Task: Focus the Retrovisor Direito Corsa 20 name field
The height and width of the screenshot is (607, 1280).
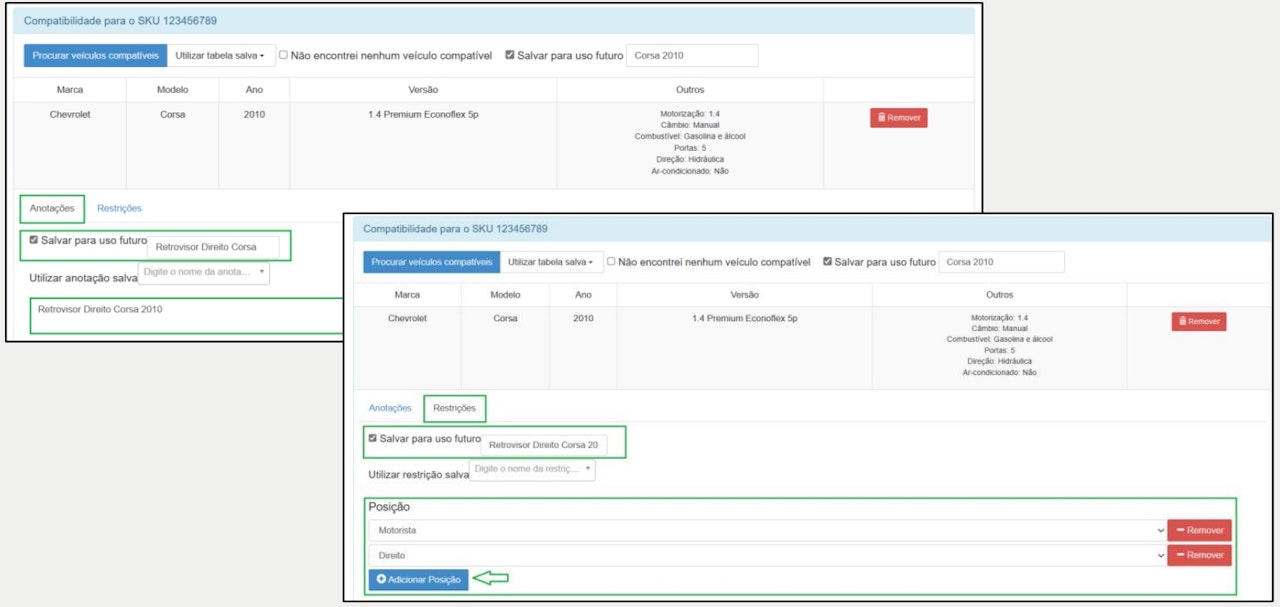Action: click(543, 445)
